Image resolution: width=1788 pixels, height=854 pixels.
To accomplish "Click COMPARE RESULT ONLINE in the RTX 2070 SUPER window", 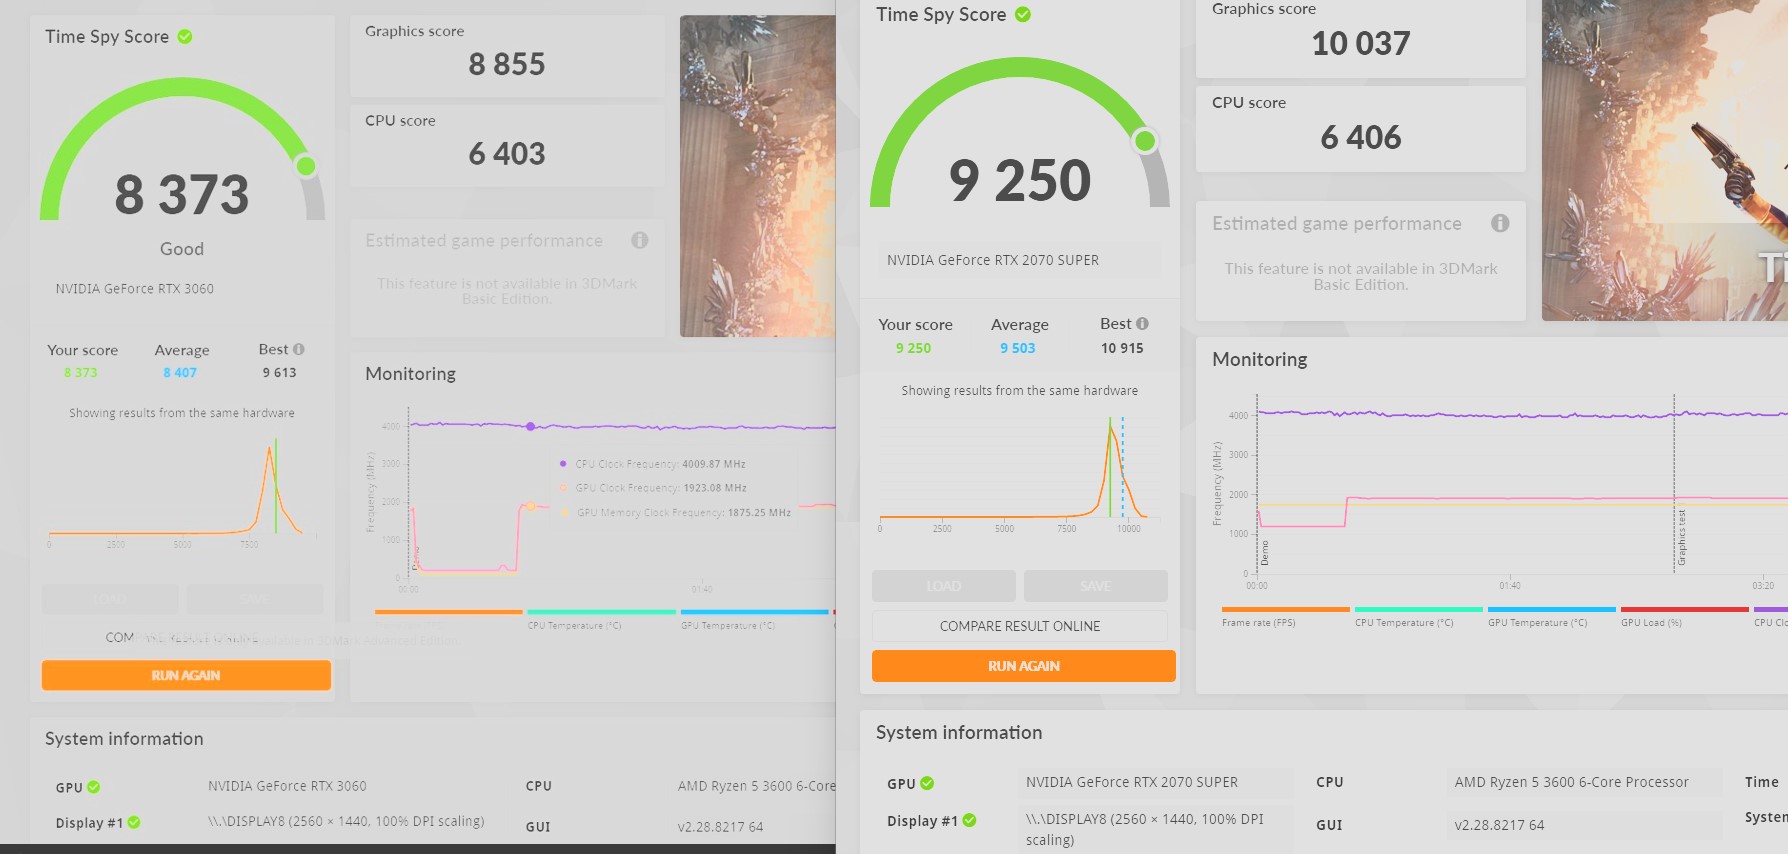I will pyautogui.click(x=1020, y=626).
